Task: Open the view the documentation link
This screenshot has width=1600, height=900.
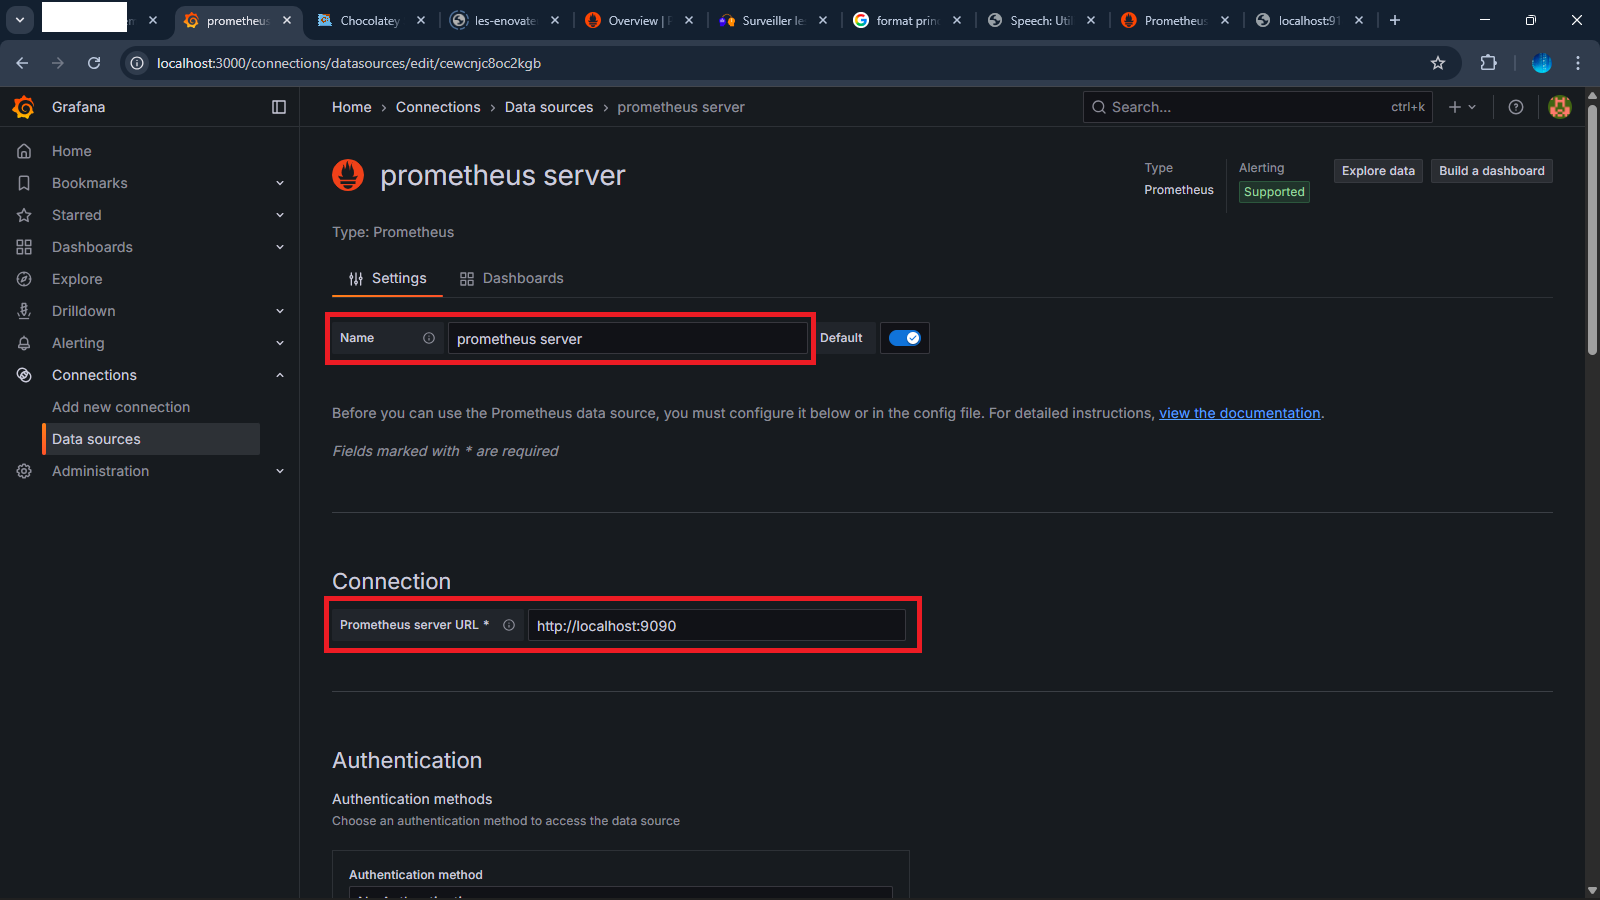Action: click(x=1240, y=413)
